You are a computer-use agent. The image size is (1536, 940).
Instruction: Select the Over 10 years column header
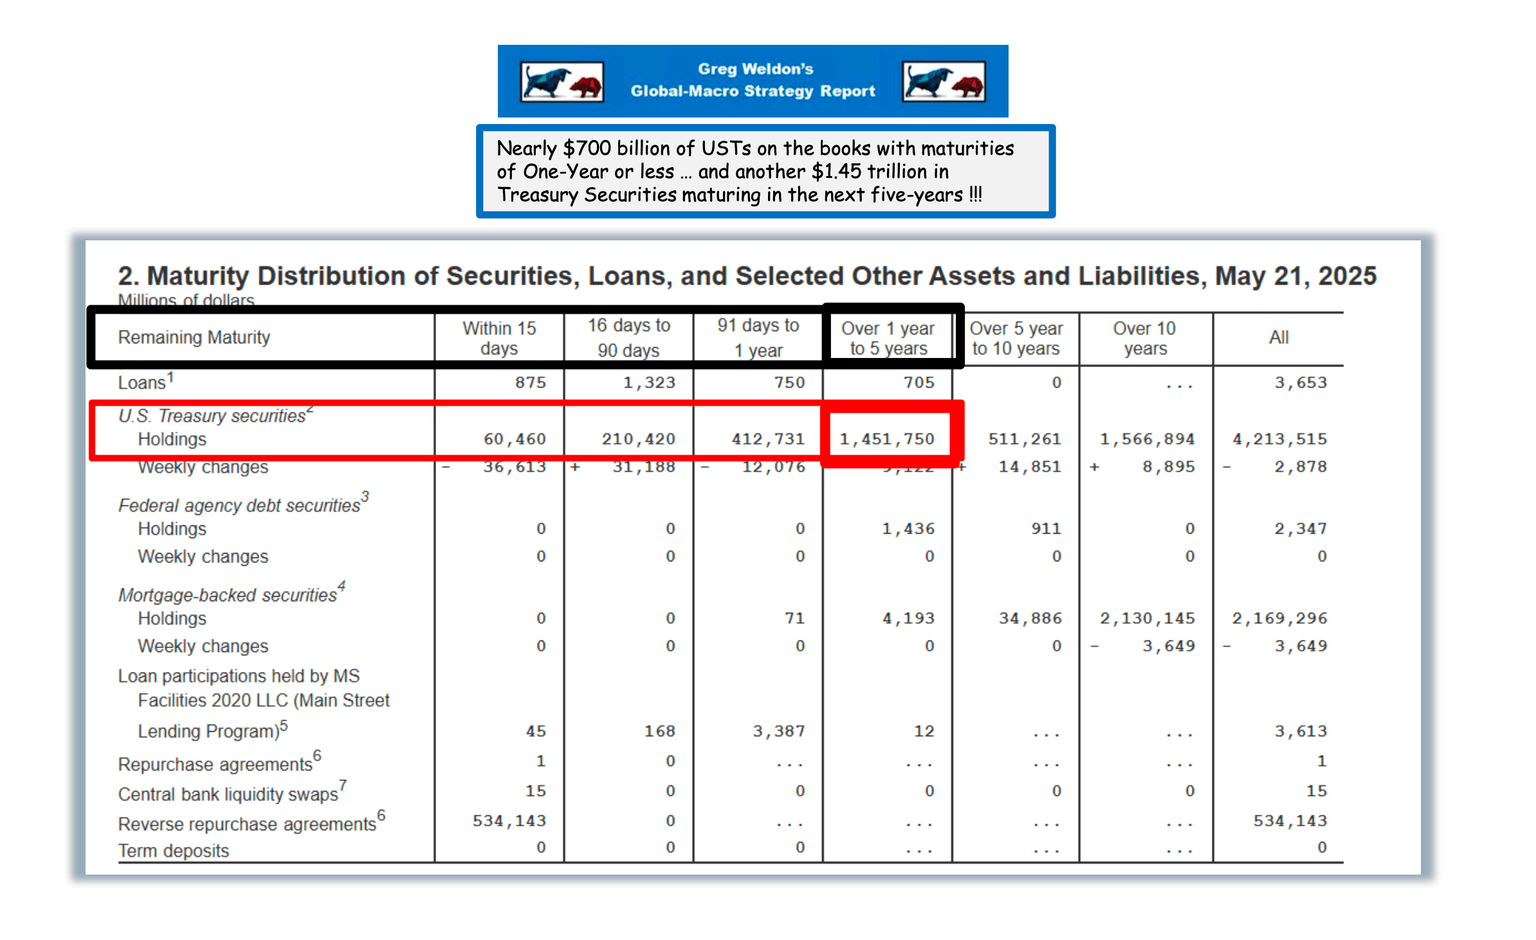[x=1145, y=338]
